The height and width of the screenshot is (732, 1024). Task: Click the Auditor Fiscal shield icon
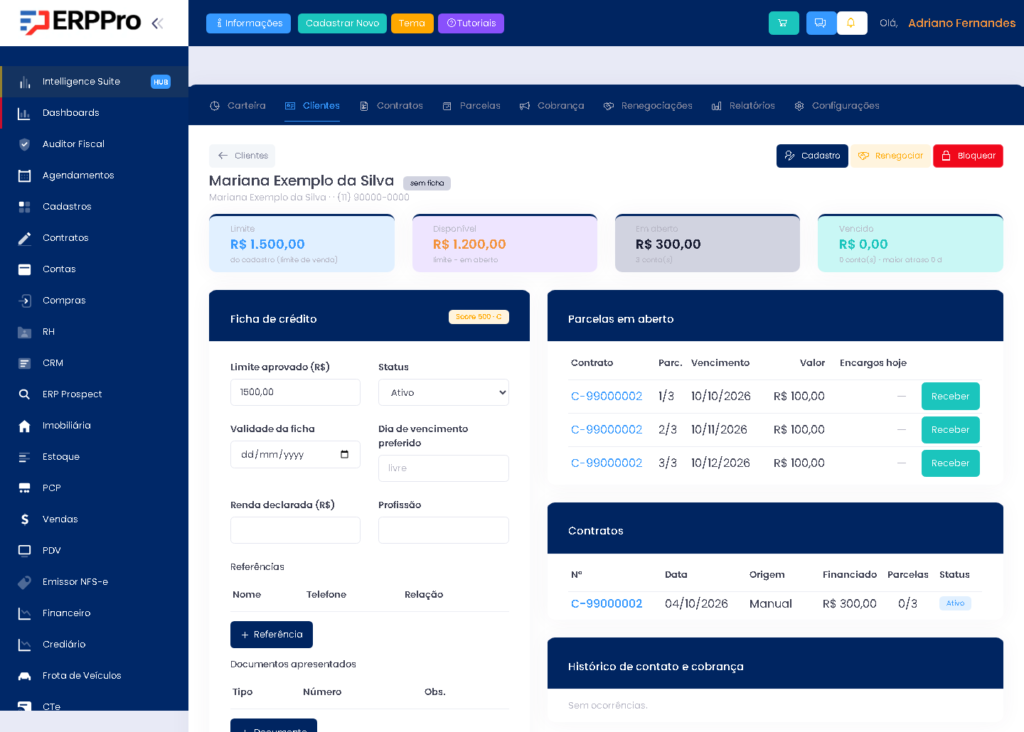coord(24,144)
